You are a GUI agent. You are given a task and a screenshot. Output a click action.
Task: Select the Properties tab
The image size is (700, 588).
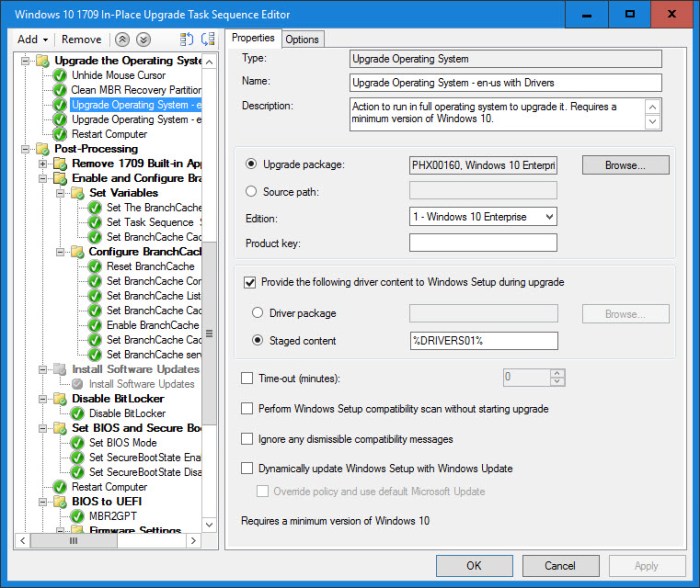pos(252,38)
